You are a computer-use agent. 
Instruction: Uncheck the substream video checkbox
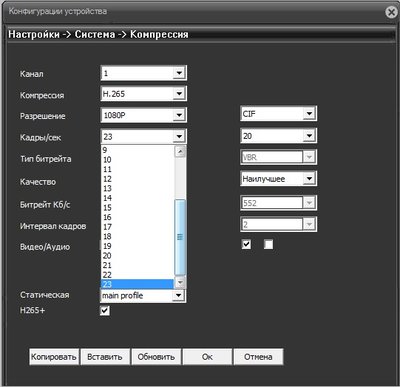pos(246,244)
